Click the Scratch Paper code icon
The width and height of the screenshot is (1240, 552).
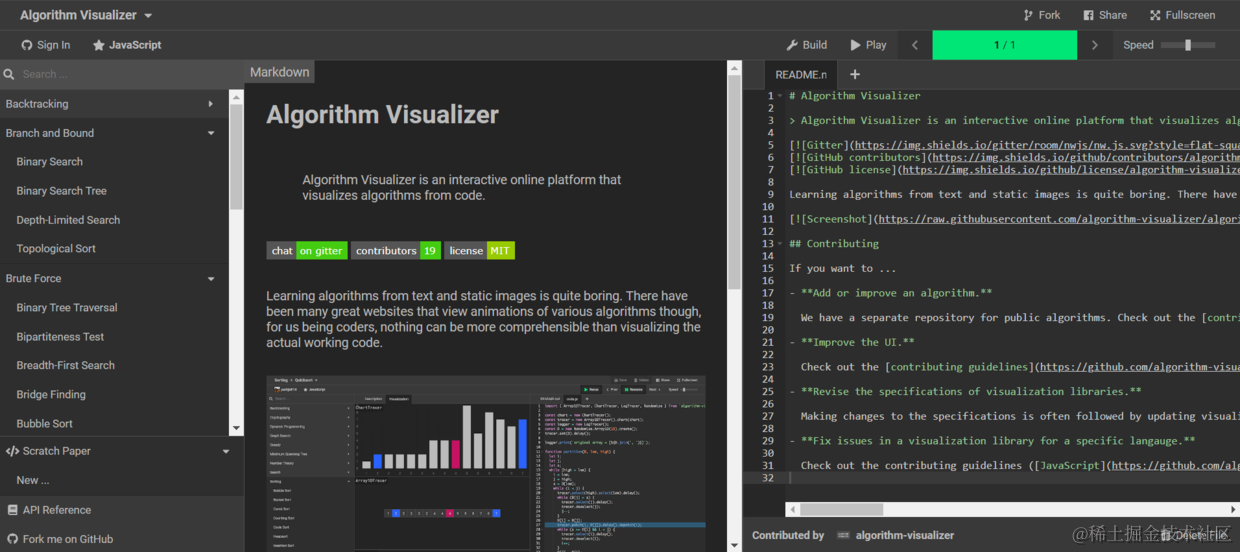coord(12,451)
